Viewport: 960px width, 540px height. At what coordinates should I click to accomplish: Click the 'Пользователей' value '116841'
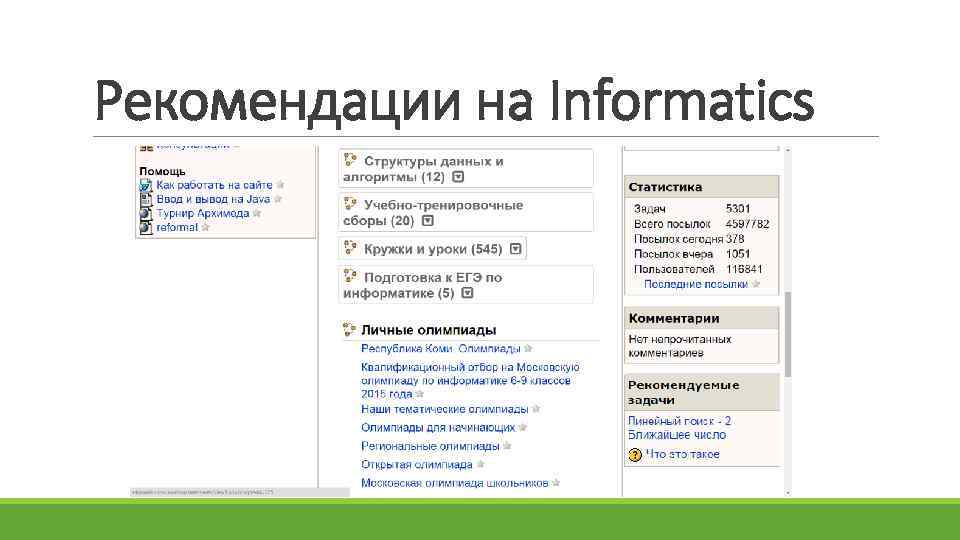[x=744, y=269]
